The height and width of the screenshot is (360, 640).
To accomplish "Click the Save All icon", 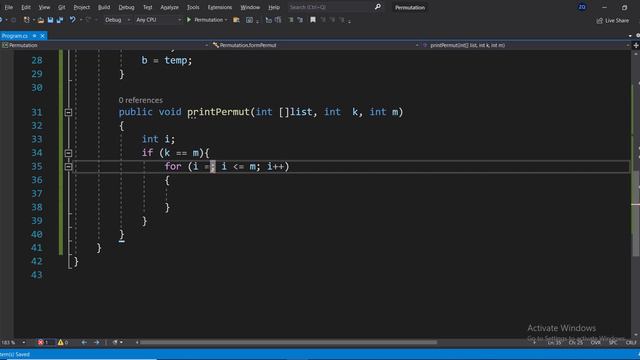I will coord(60,20).
